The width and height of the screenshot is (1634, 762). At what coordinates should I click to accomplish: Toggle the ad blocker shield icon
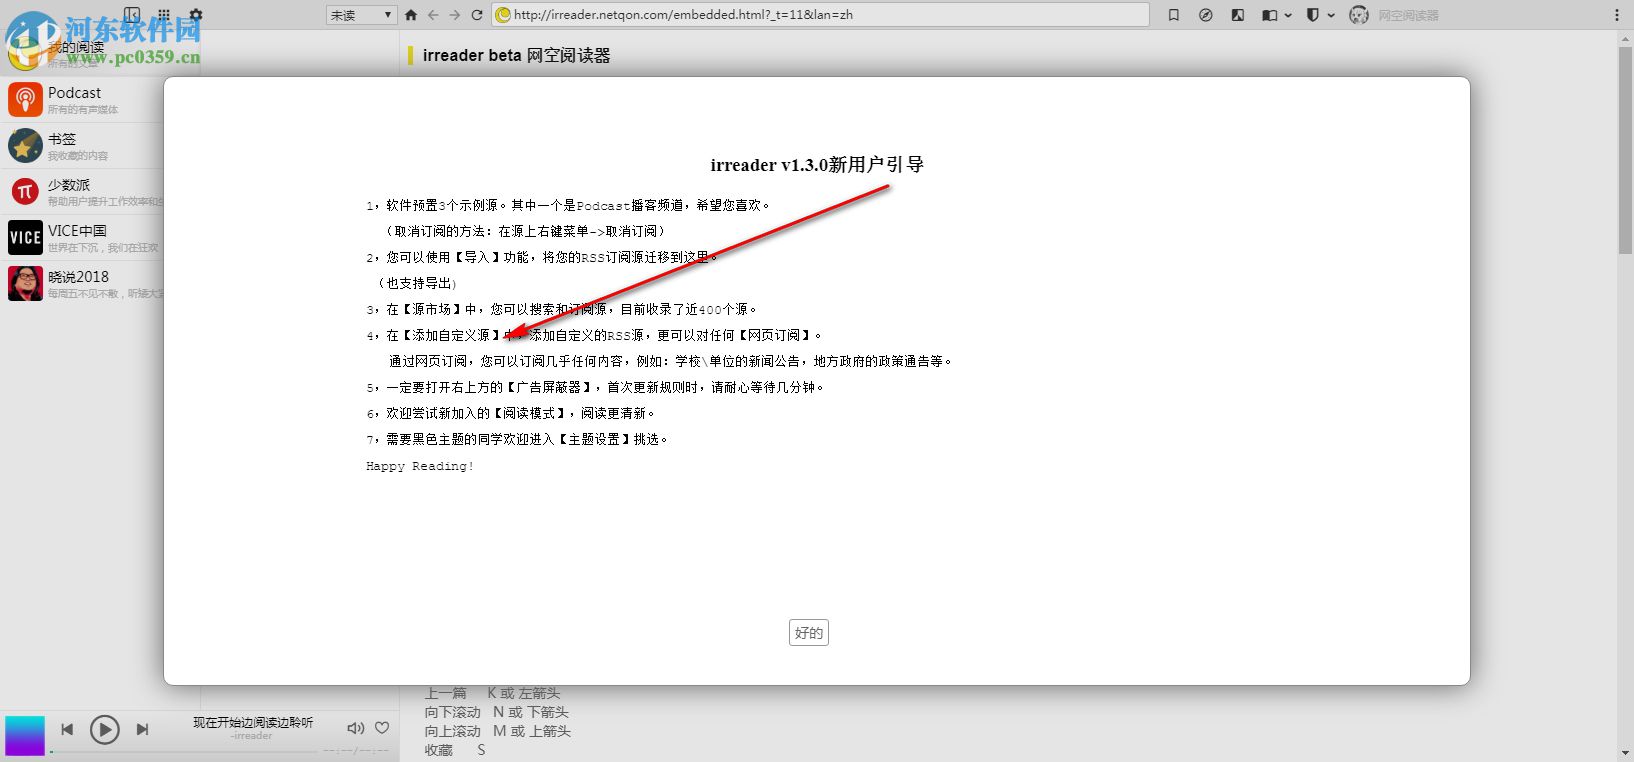(1313, 15)
